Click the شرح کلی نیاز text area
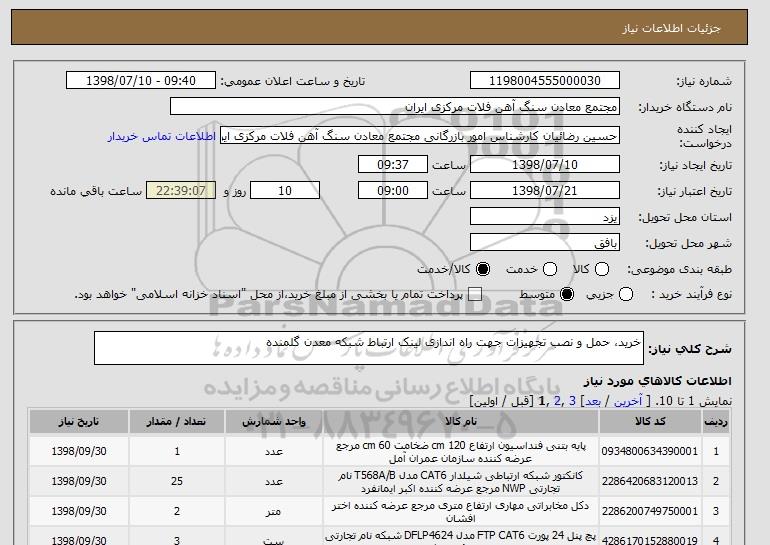The width and height of the screenshot is (770, 545). (369, 348)
